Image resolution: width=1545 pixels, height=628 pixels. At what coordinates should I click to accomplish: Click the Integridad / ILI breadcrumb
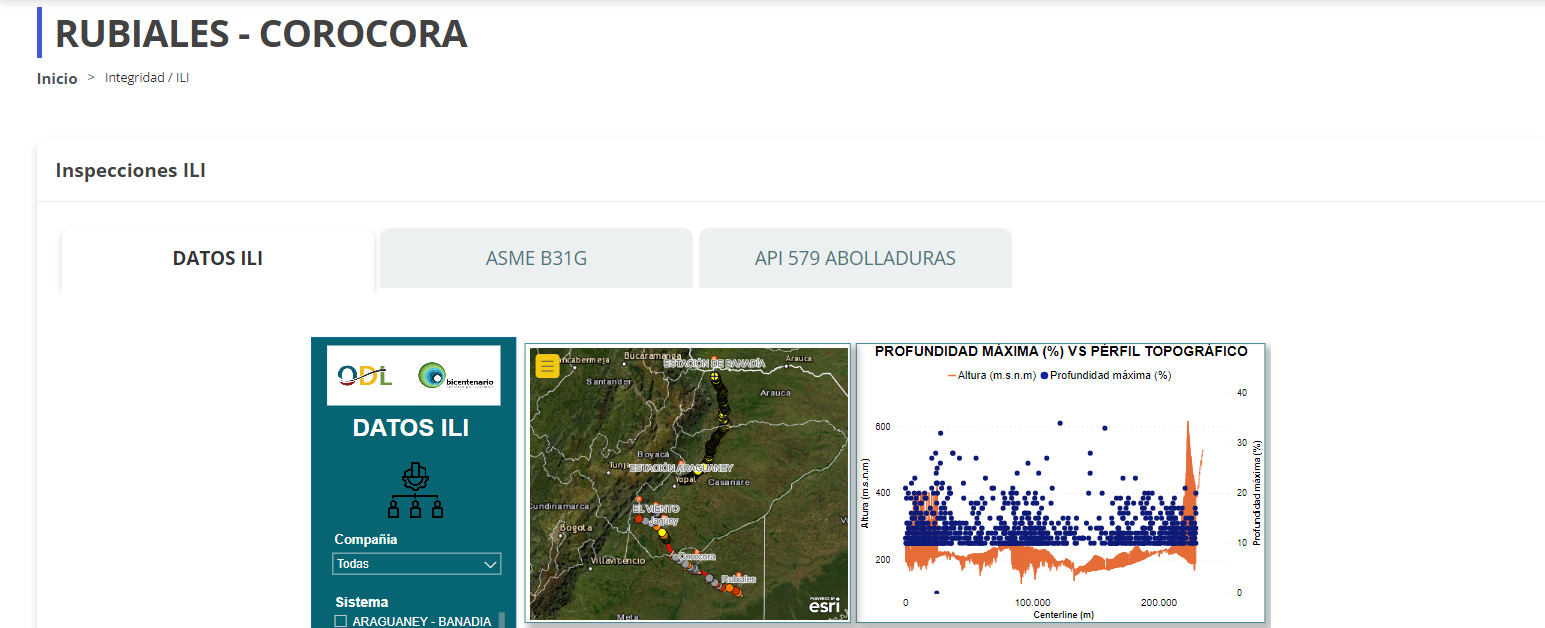coord(147,78)
